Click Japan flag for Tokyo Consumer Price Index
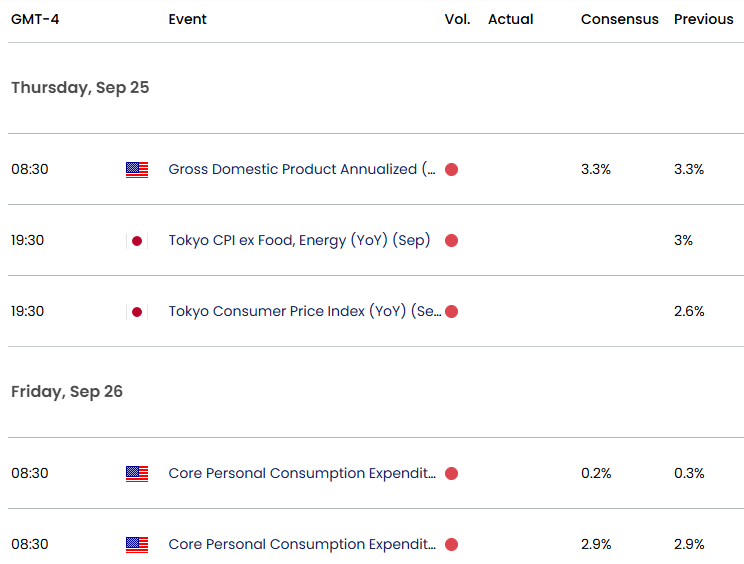This screenshot has width=744, height=564. point(137,312)
